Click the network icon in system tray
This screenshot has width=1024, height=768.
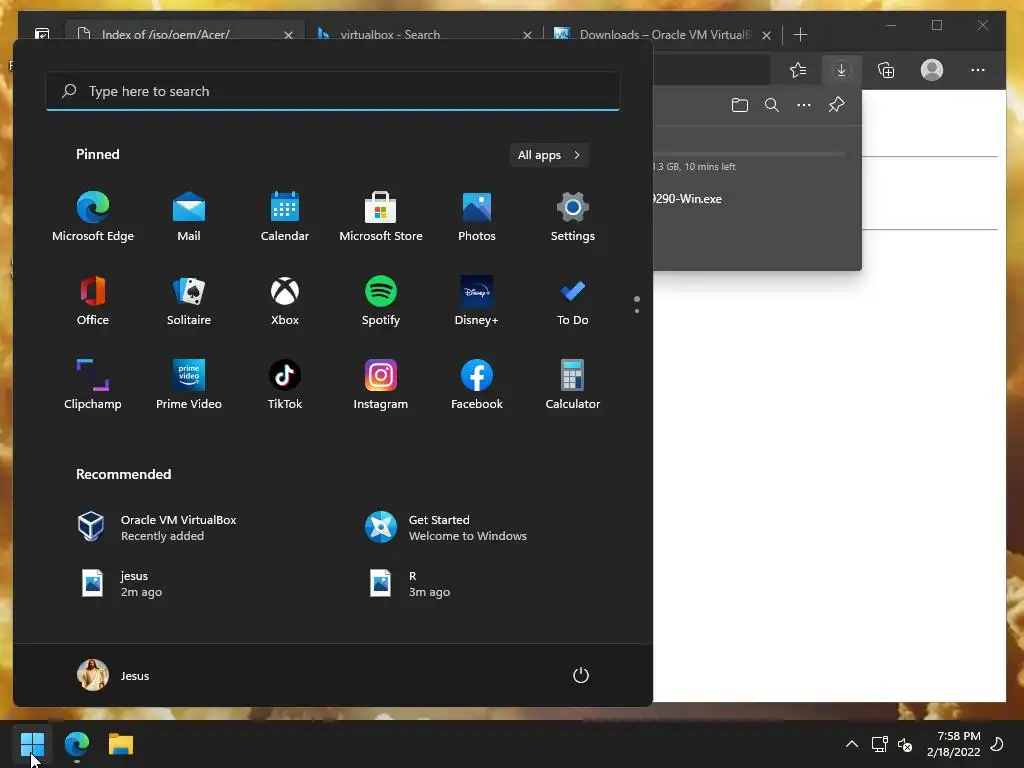tap(880, 744)
